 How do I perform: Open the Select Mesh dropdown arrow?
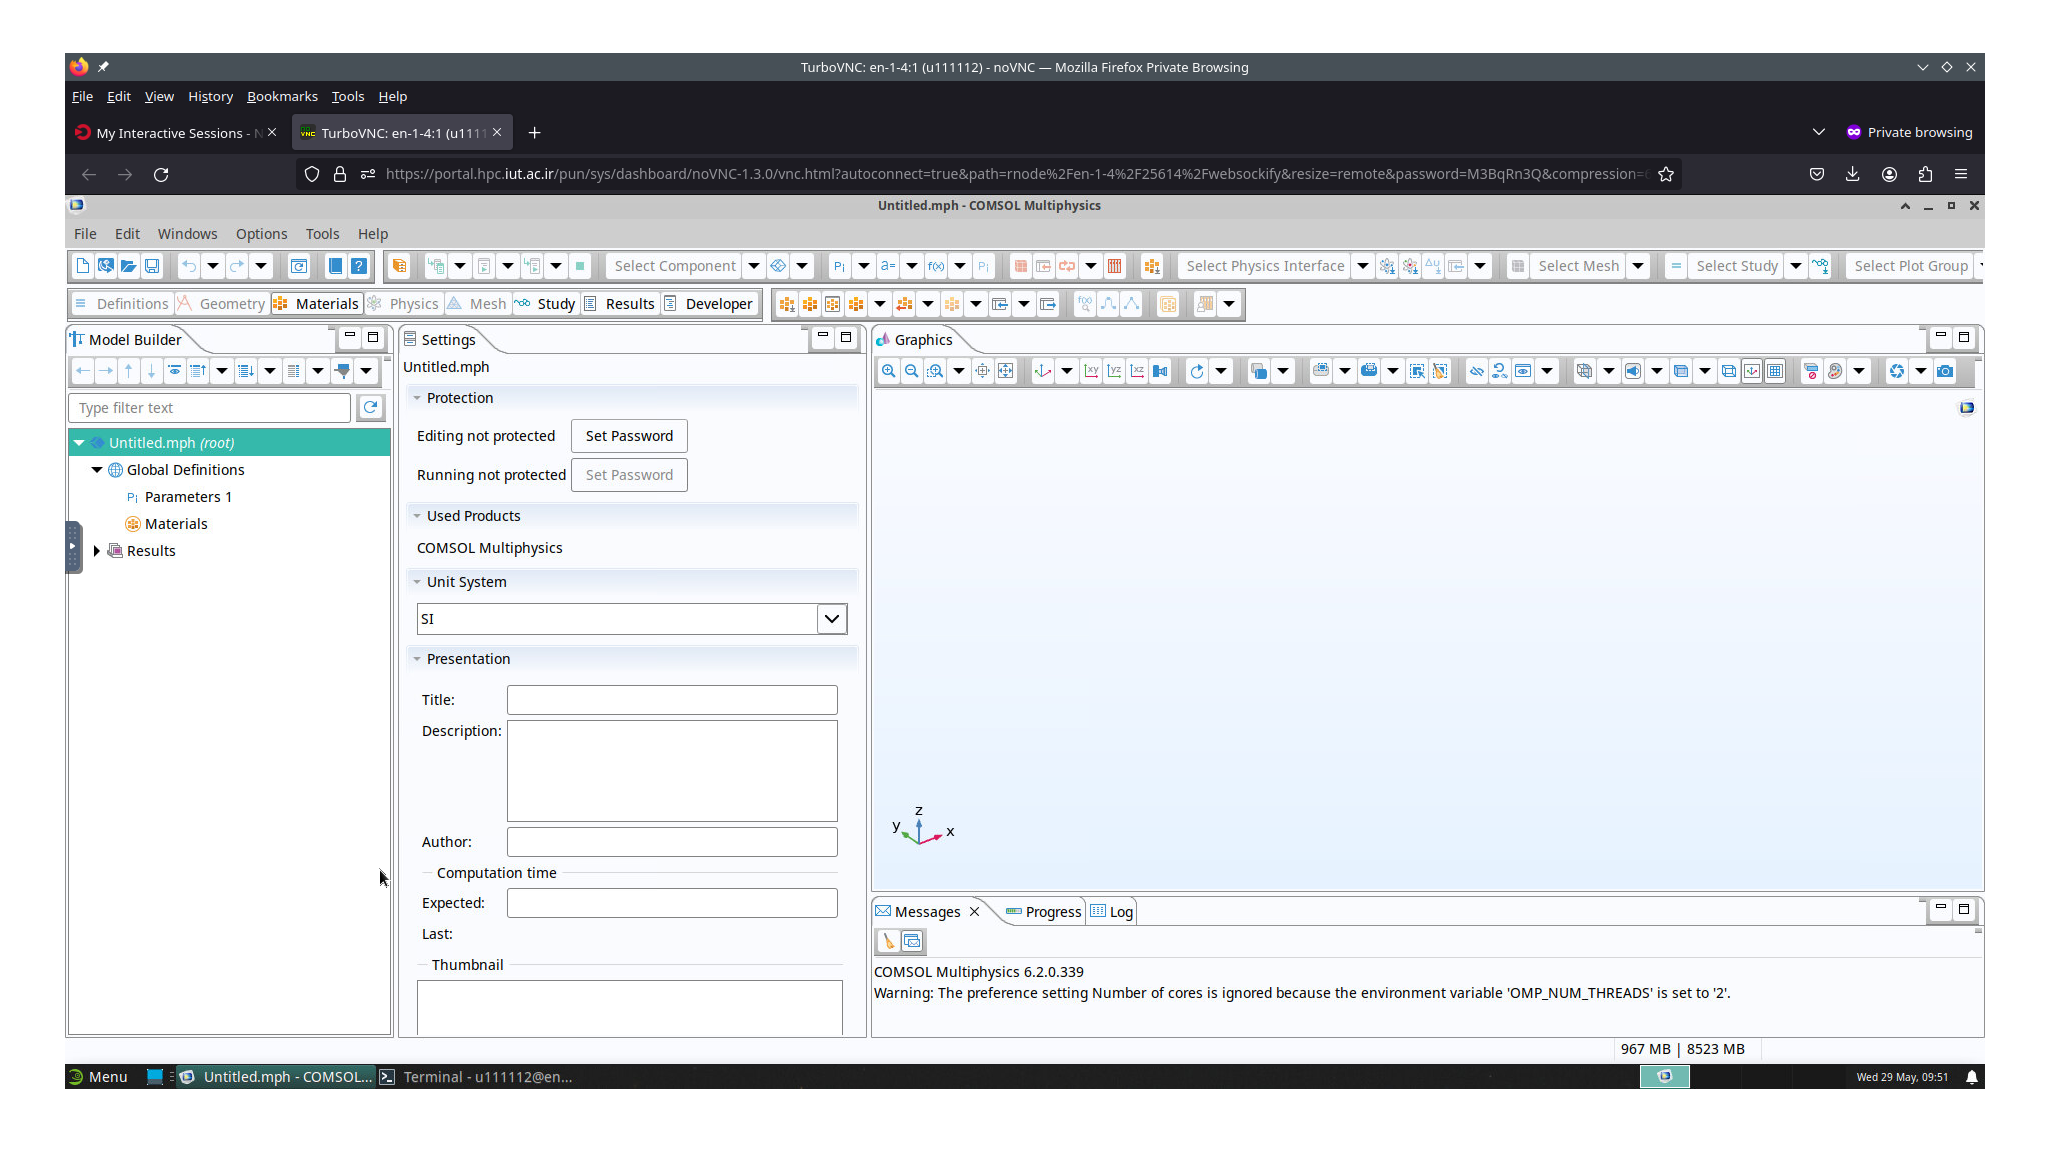click(1638, 266)
